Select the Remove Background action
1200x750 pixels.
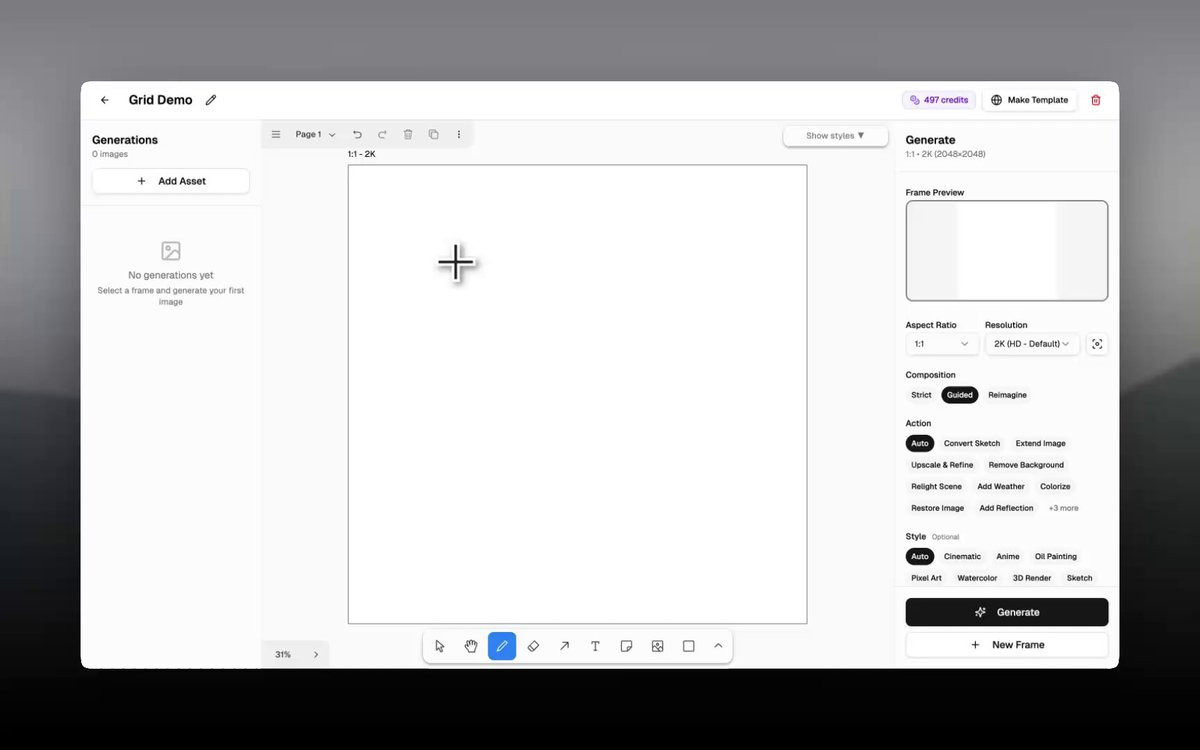pyautogui.click(x=1026, y=465)
